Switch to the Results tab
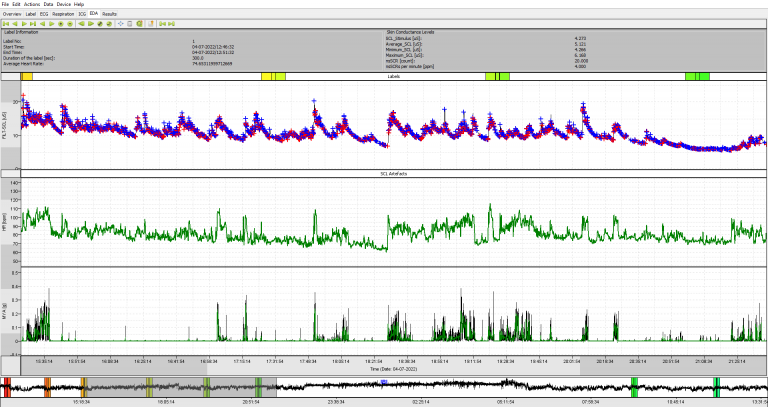 coord(109,14)
